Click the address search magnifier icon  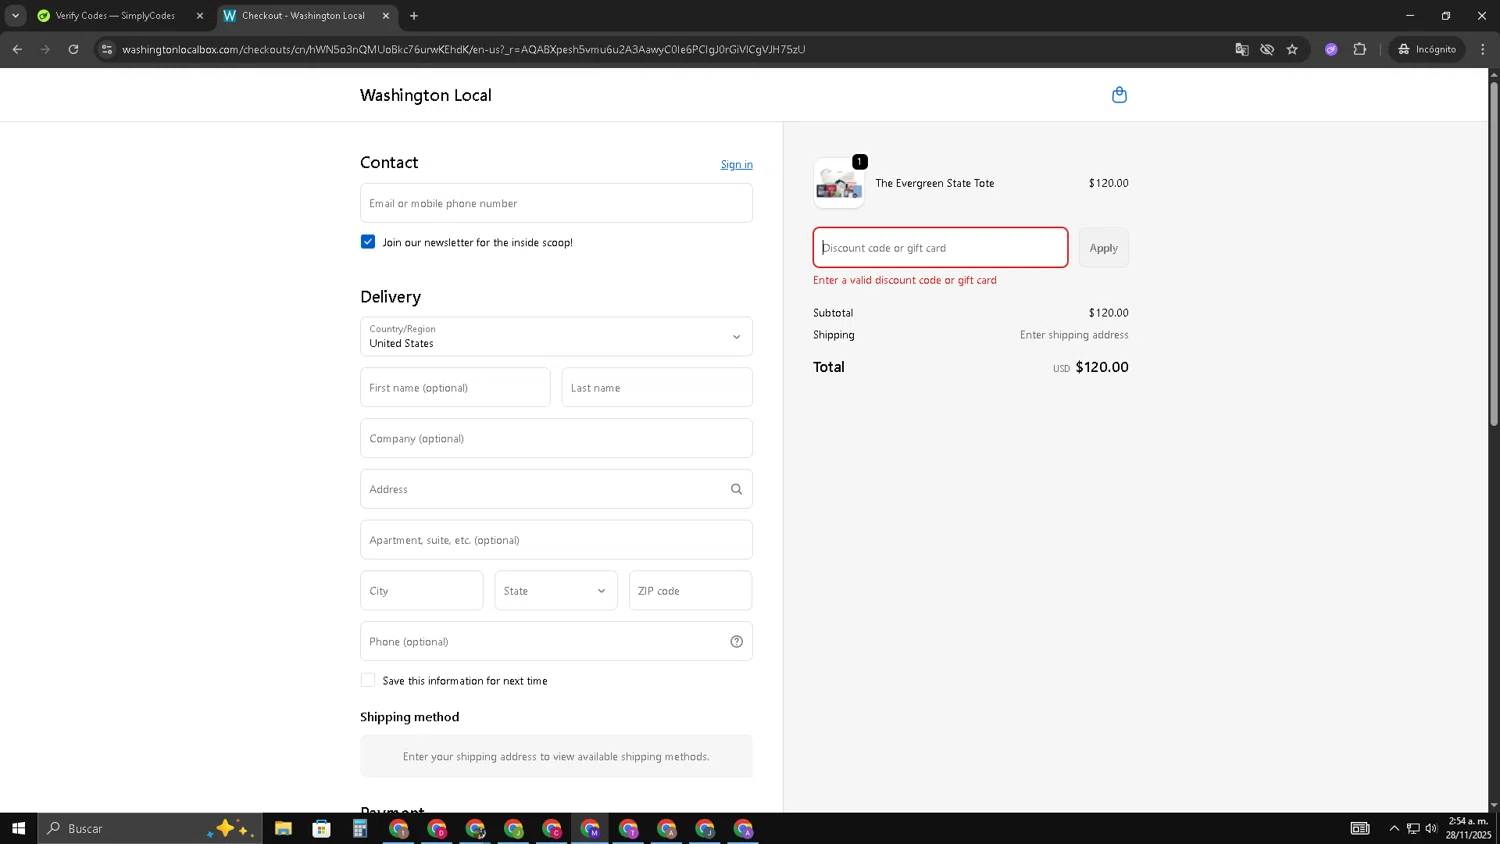736,489
